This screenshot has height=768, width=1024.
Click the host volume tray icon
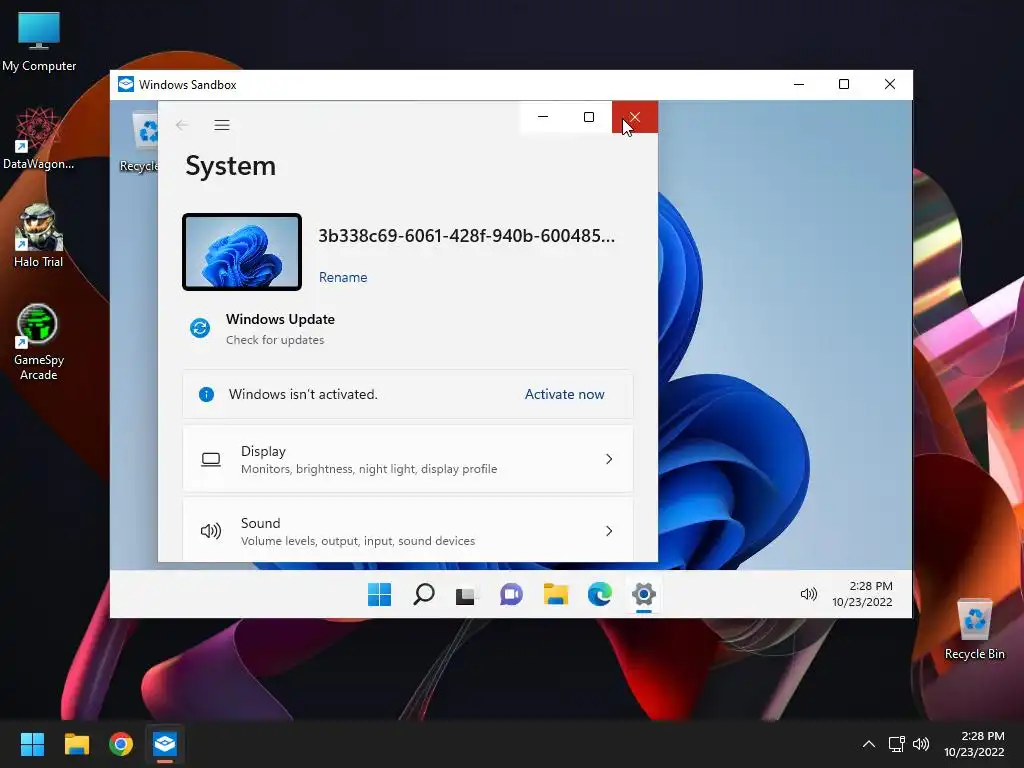pyautogui.click(x=921, y=744)
